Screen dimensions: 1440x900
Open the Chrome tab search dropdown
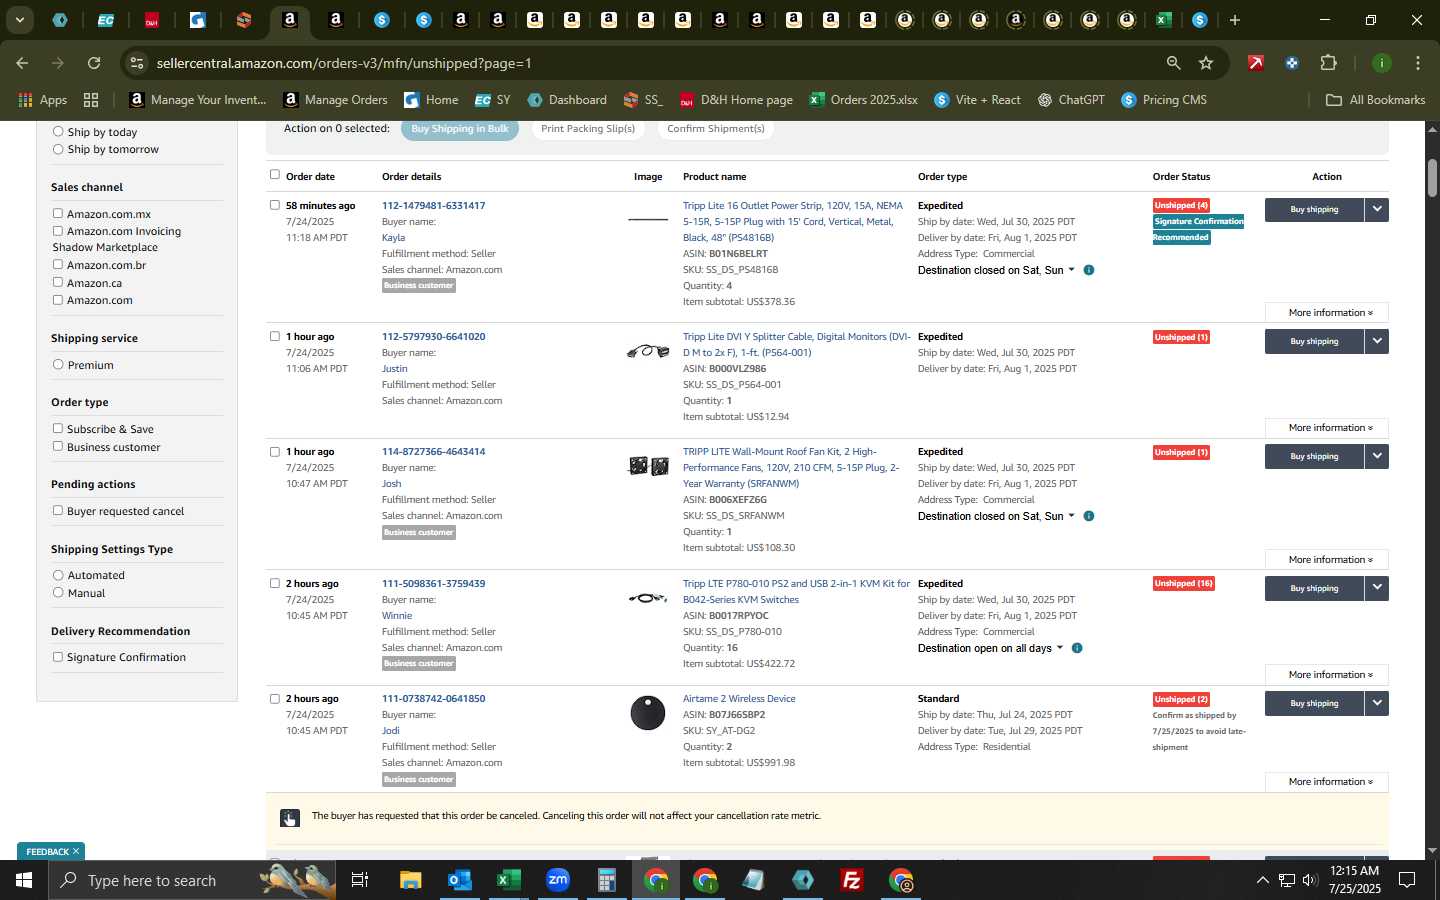[x=19, y=20]
